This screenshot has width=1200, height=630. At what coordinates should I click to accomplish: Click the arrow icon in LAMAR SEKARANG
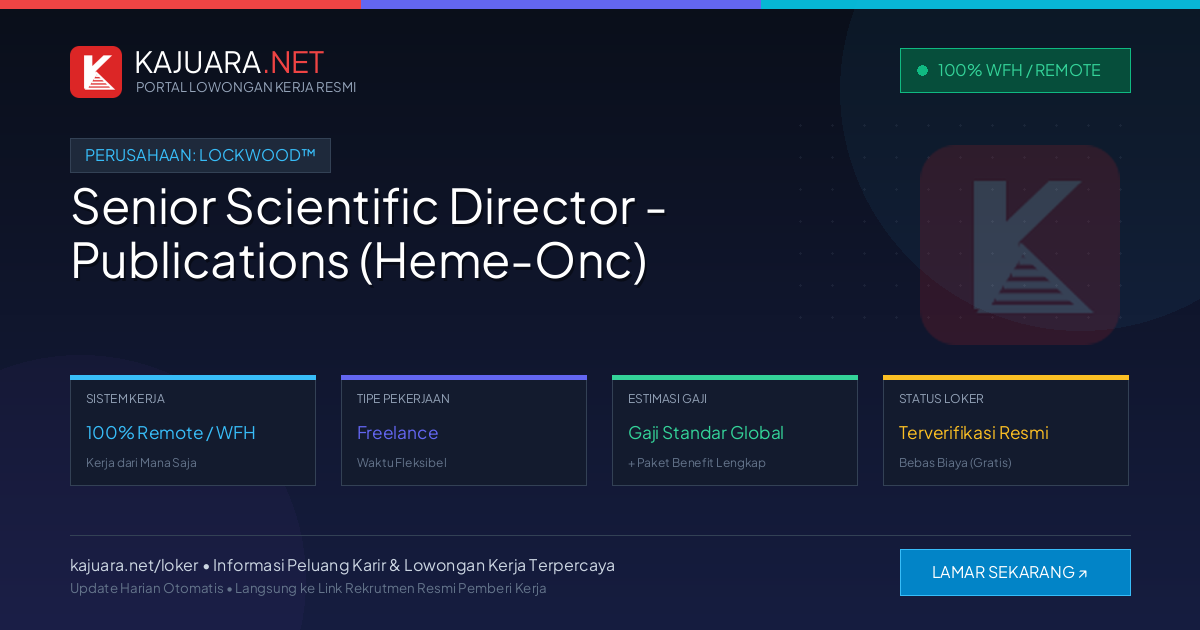coord(1083,574)
